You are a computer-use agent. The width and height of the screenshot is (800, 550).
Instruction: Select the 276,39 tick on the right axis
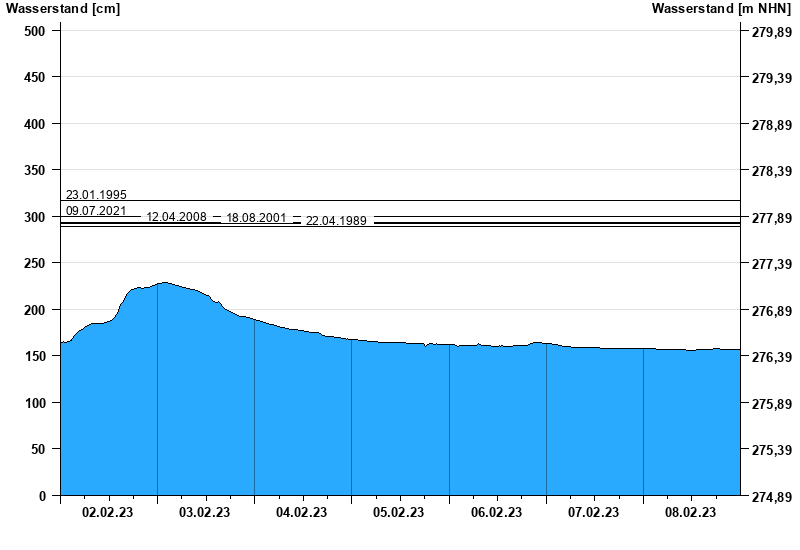[765, 357]
